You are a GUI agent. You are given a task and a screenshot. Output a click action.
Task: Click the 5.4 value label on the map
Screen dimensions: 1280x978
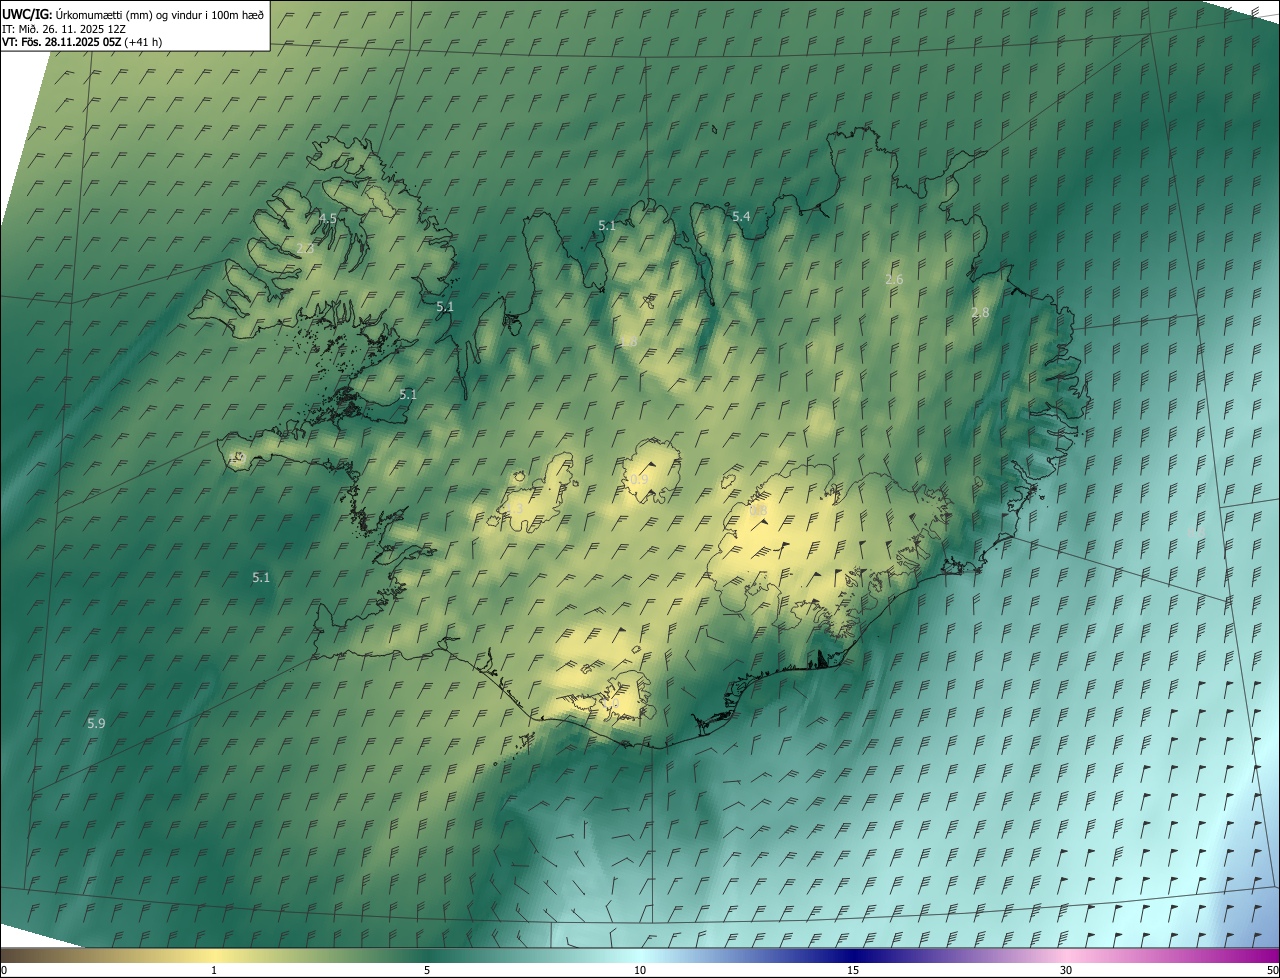click(741, 216)
